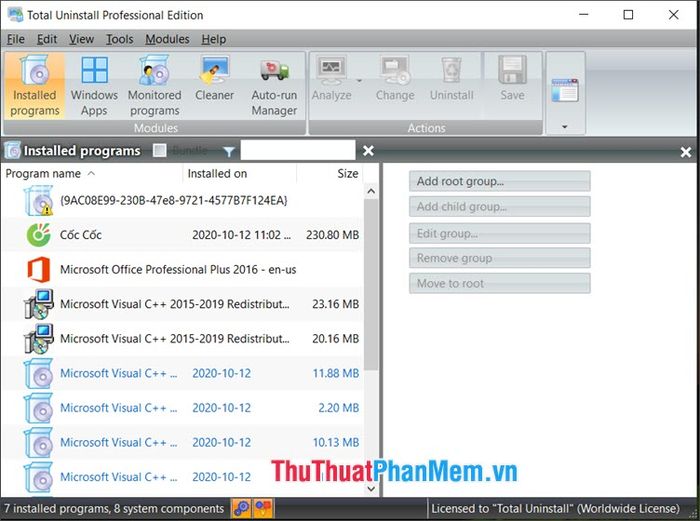Switch to Windows Apps module
Screen dimensions: 700x521
tap(94, 86)
